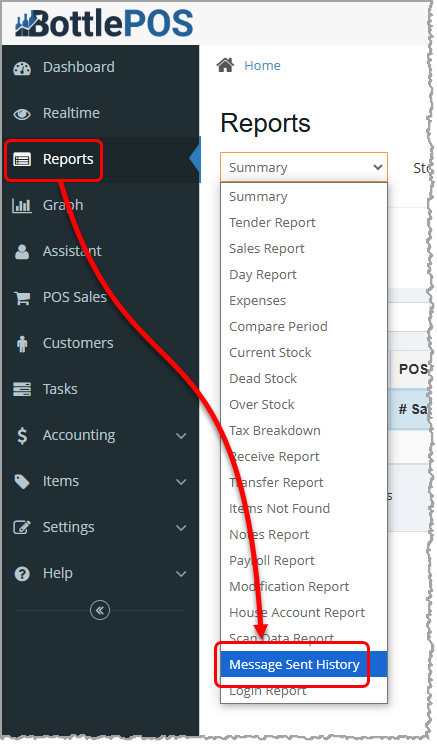Select Payroll Report option
The width and height of the screenshot is (437, 745).
pos(304,561)
